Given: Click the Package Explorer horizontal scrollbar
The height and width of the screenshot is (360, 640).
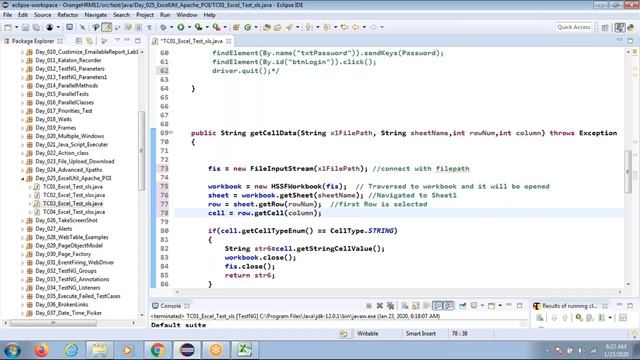Looking at the screenshot, I should 53,323.
